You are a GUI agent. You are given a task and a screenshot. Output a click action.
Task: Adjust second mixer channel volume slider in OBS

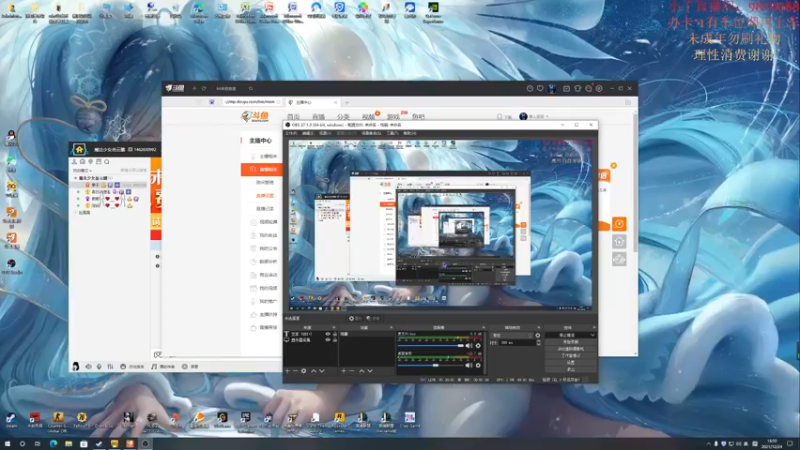pyautogui.click(x=431, y=365)
